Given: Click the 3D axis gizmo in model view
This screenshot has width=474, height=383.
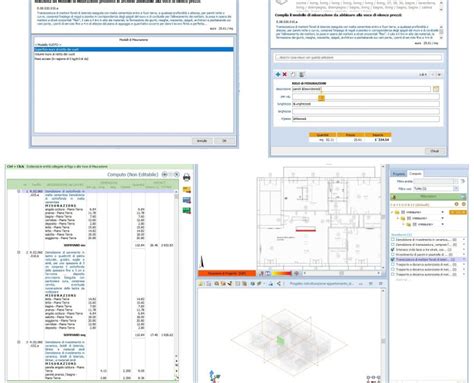Looking at the screenshot, I should (214, 377).
